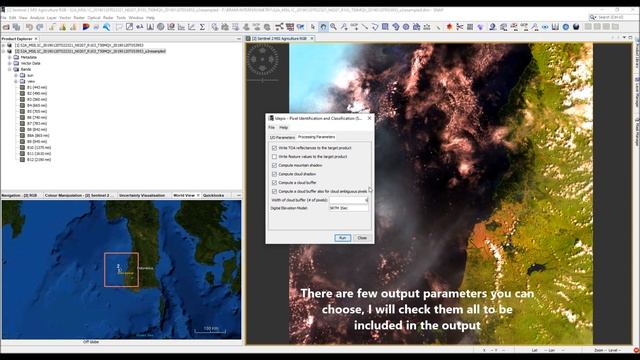Expand the Metadata folder
Viewport: 640px width, 360px height.
(x=10, y=58)
